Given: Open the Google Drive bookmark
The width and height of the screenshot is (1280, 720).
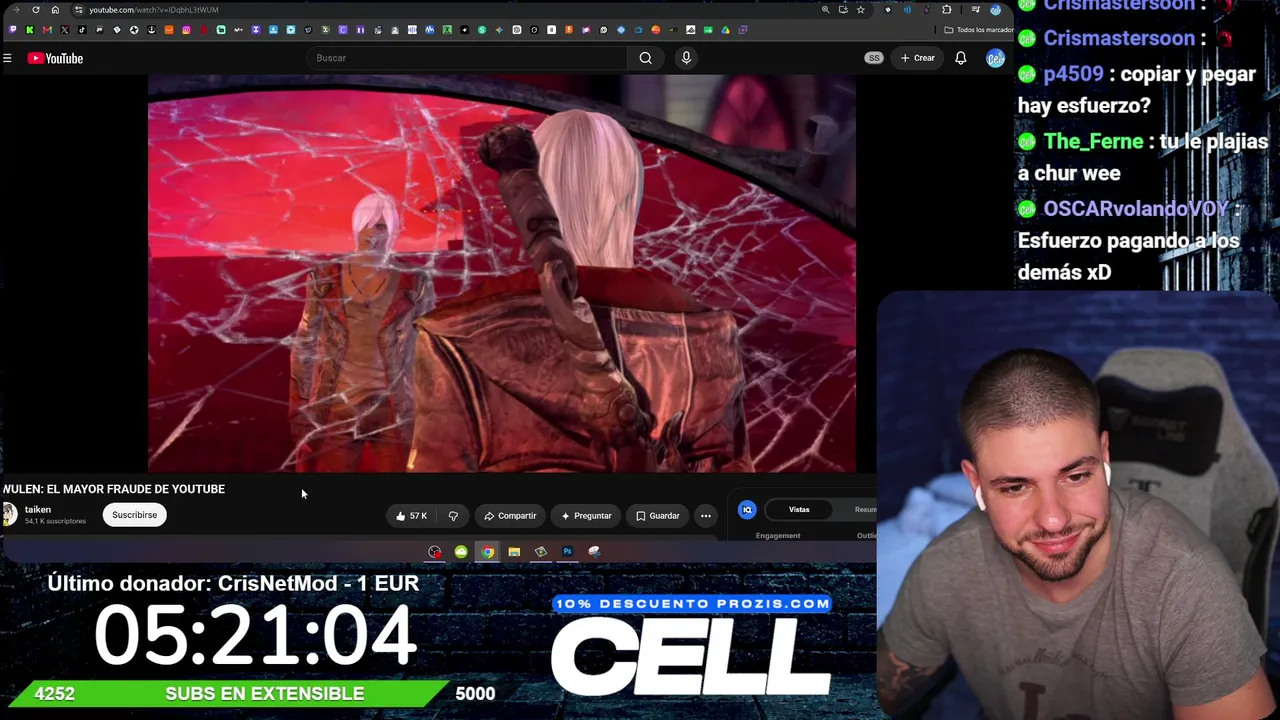Looking at the screenshot, I should [725, 30].
